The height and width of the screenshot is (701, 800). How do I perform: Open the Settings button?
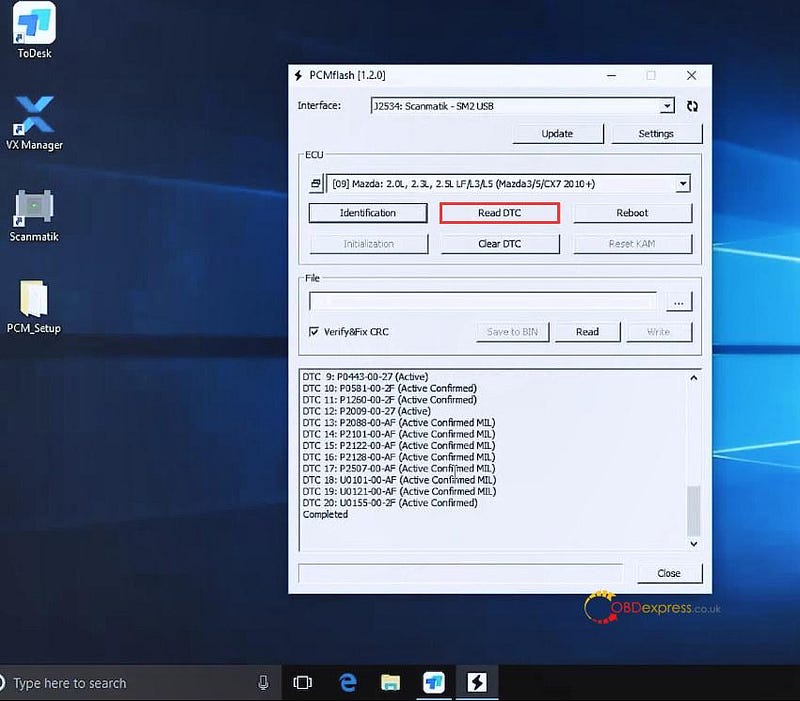[656, 134]
